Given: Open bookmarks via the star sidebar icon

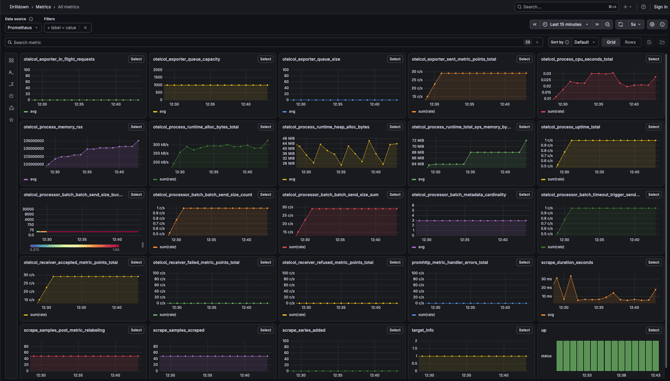Looking at the screenshot, I should pos(11,120).
